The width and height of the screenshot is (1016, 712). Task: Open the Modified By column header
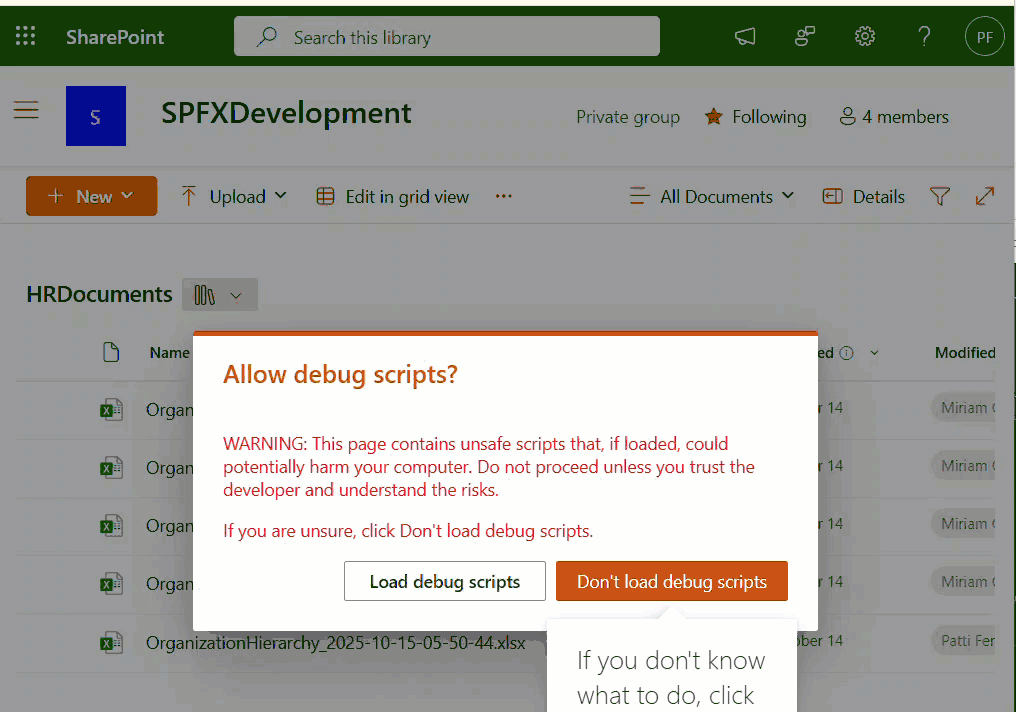(965, 352)
